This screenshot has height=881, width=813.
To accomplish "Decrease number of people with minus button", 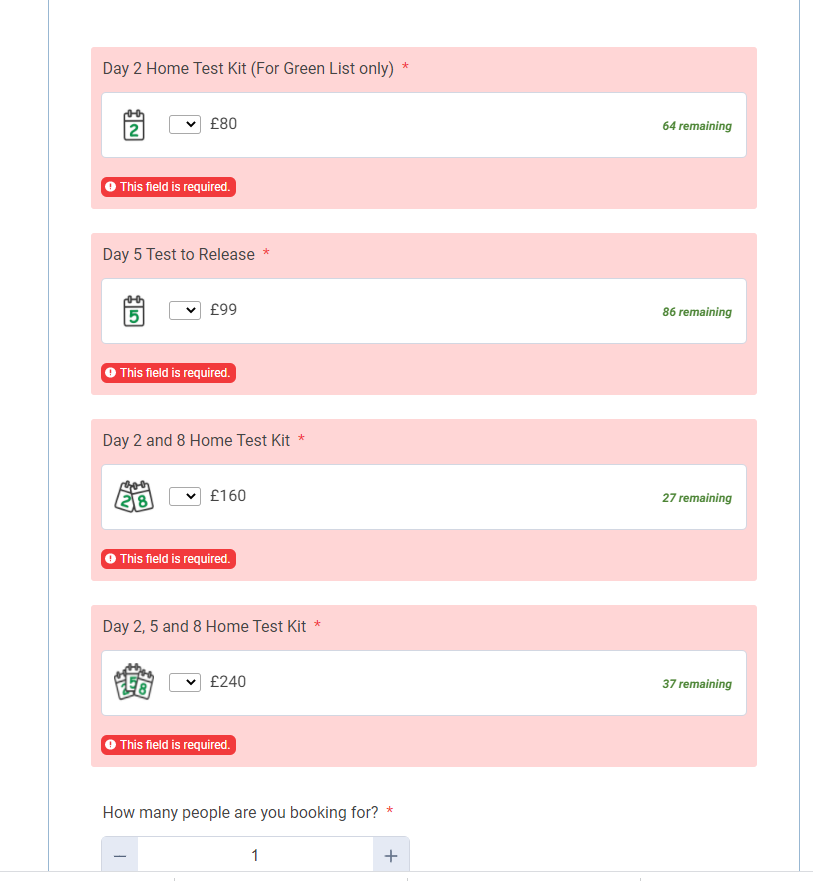I will coord(120,856).
